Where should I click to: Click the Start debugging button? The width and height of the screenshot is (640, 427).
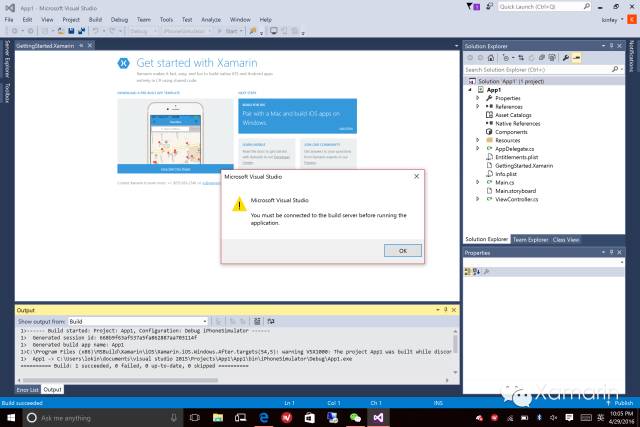229,31
